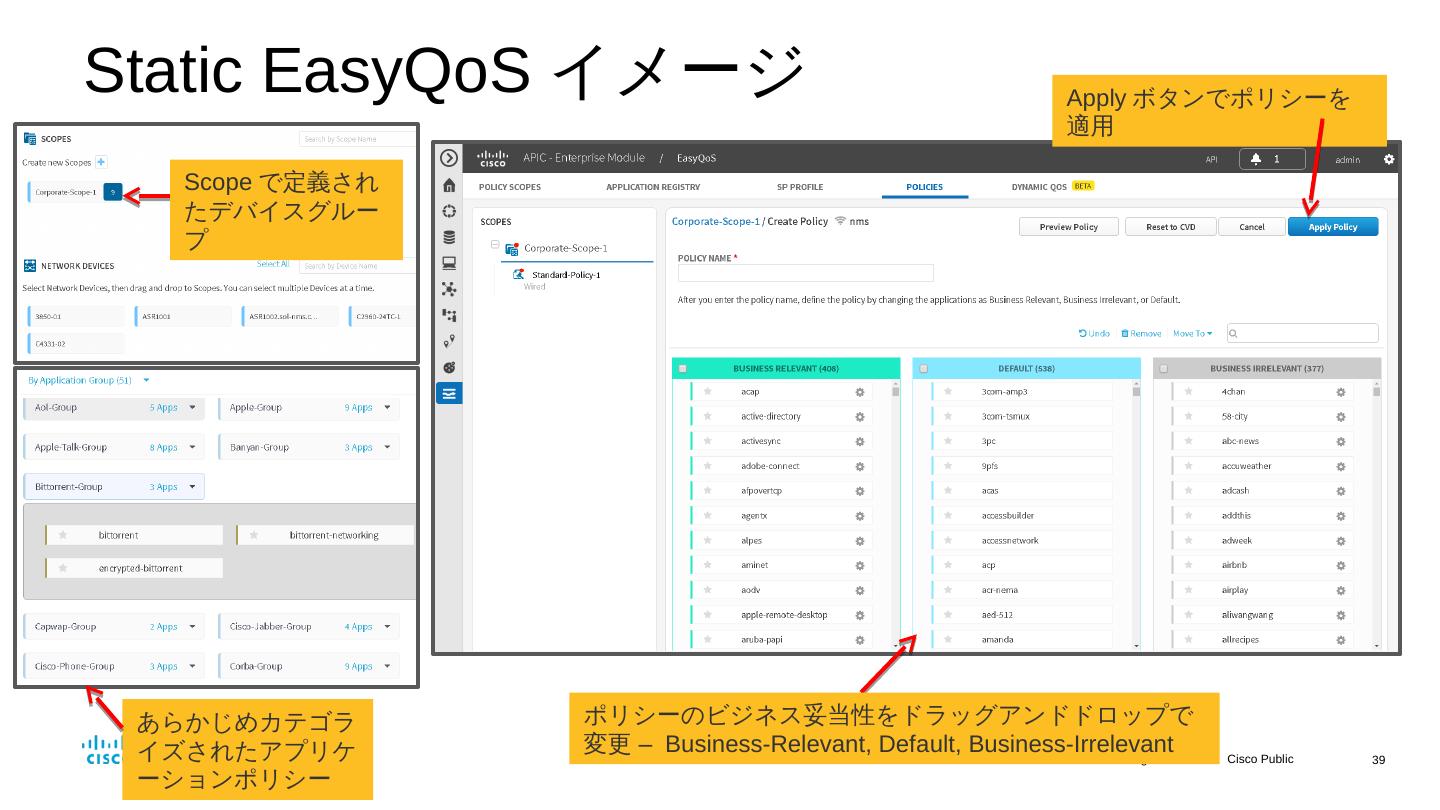Click the Apply Policy button
This screenshot has height=810, width=1440.
click(x=1333, y=227)
